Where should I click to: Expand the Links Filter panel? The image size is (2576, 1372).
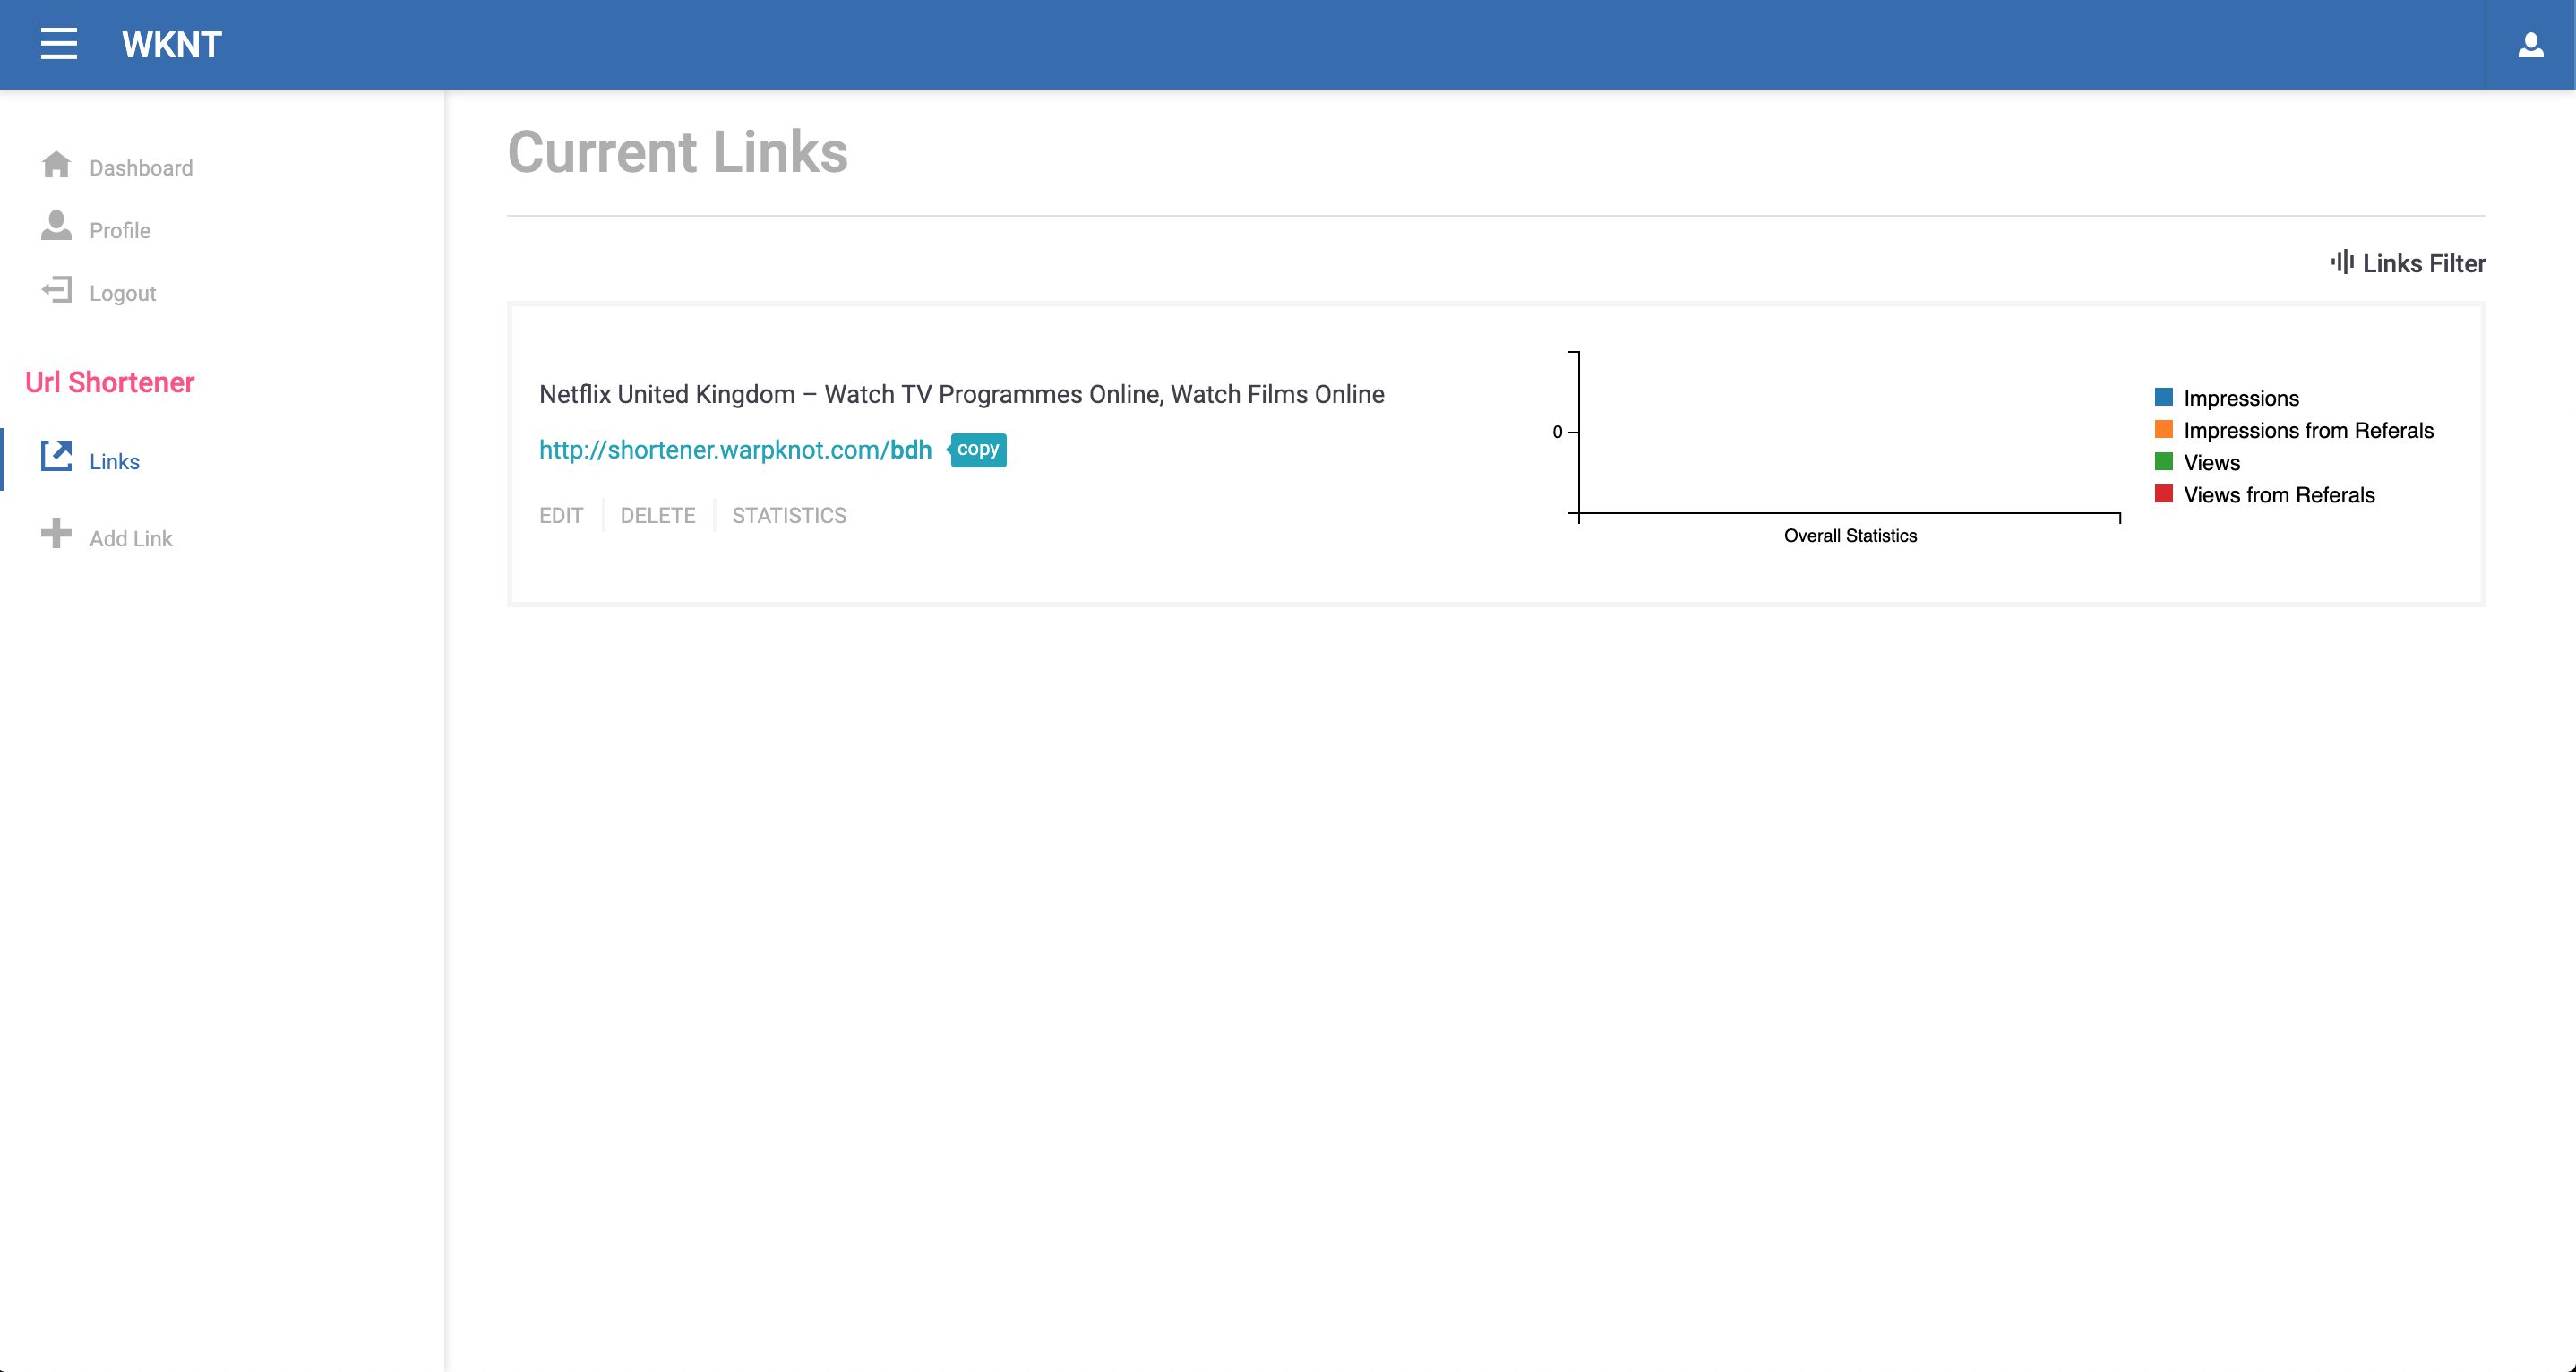tap(2423, 263)
